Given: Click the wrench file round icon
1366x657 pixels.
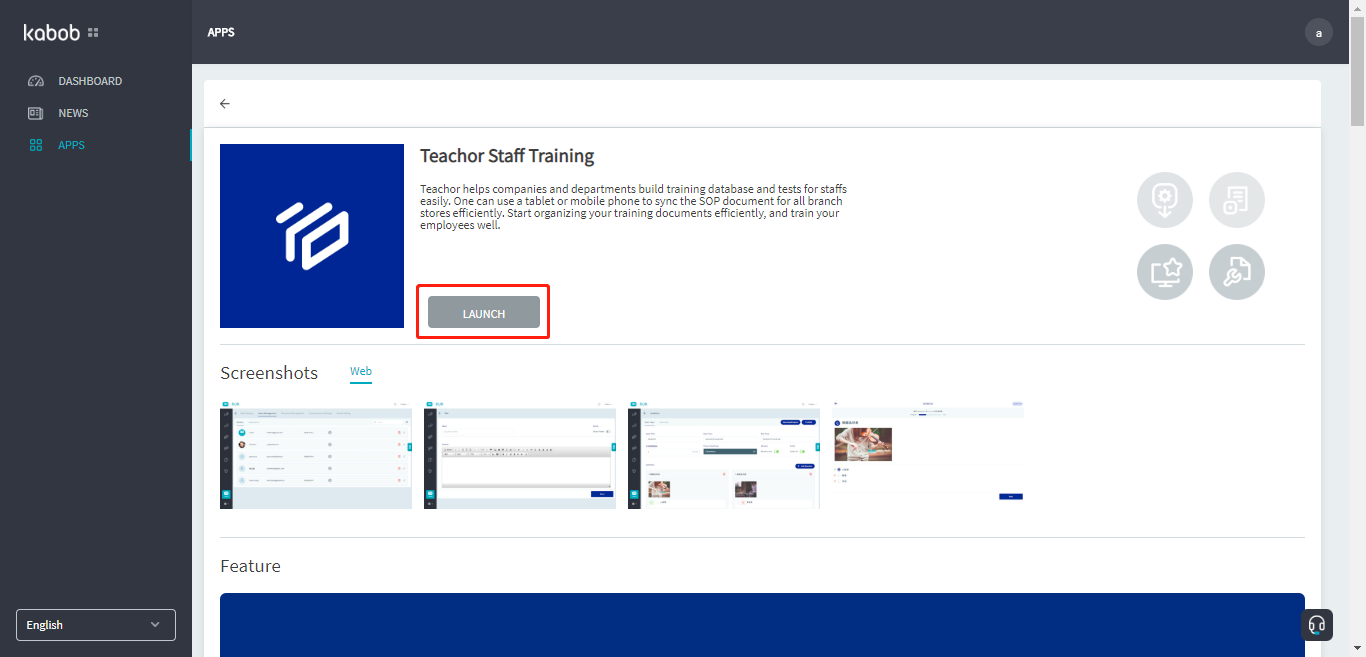Looking at the screenshot, I should coord(1237,272).
